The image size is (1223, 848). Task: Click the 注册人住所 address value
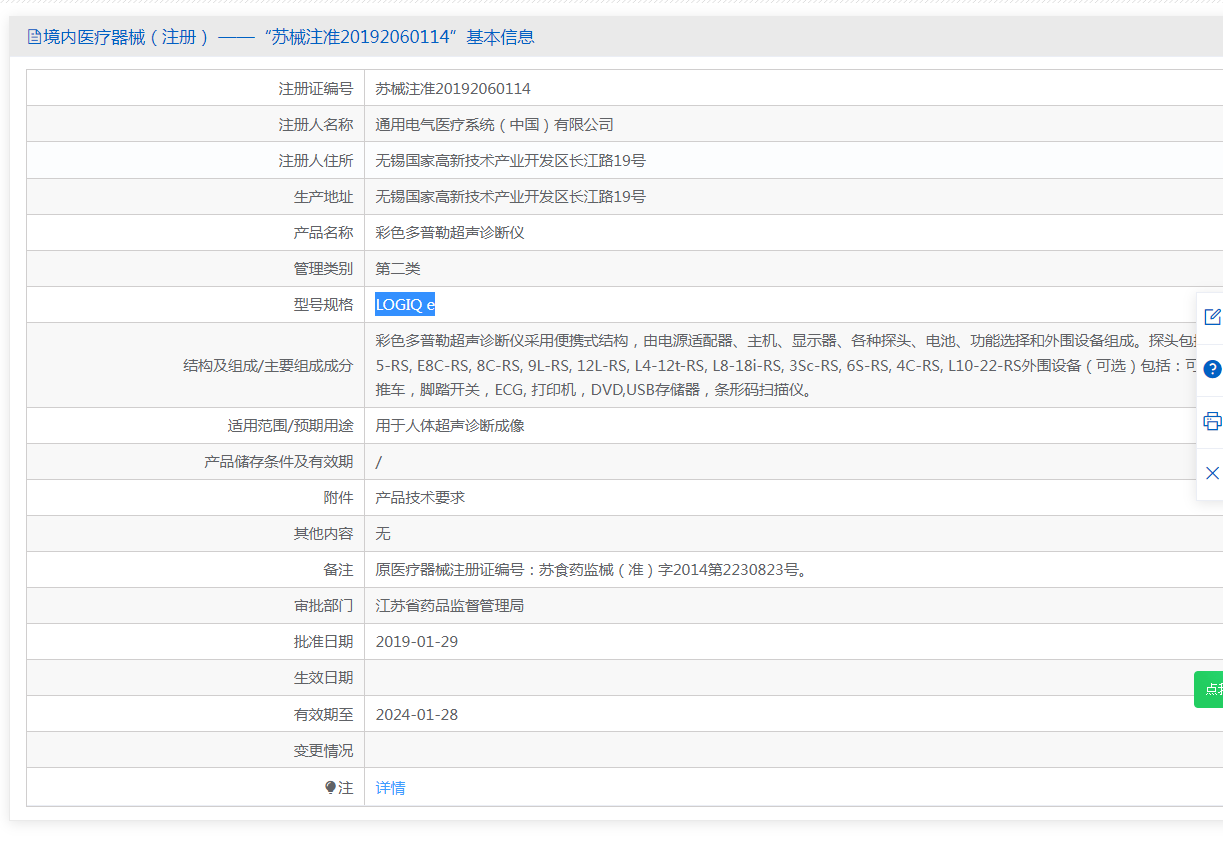tap(510, 160)
